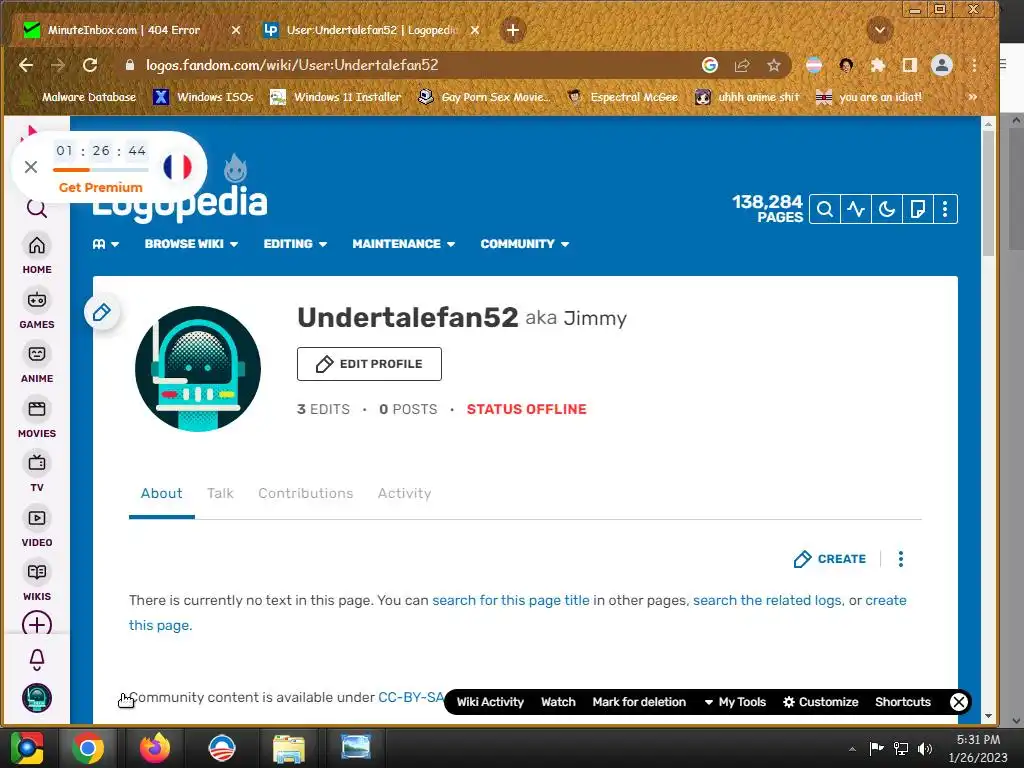Switch to the Activity tab

click(x=404, y=494)
